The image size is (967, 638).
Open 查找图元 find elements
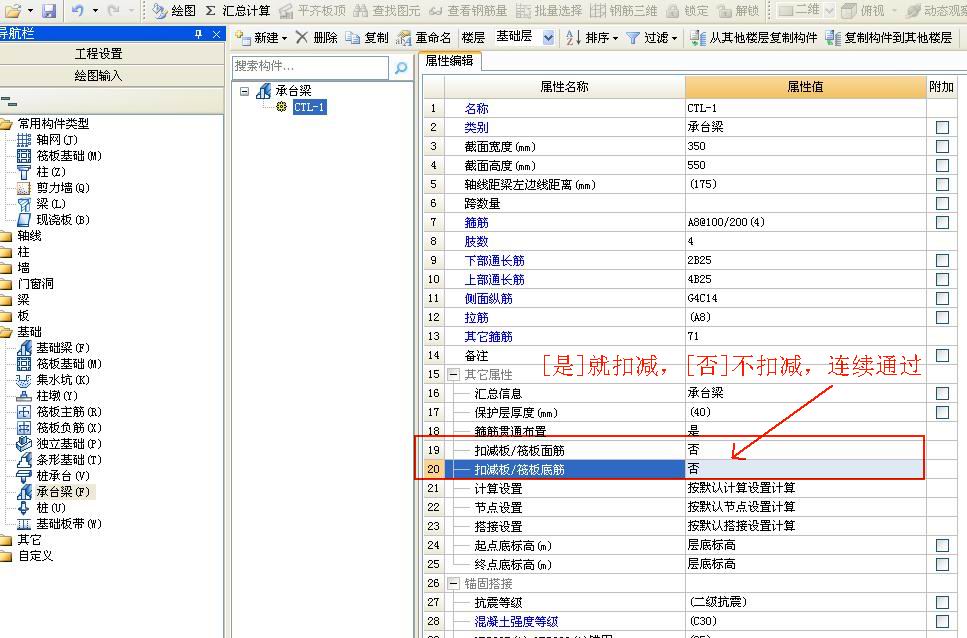click(x=387, y=10)
